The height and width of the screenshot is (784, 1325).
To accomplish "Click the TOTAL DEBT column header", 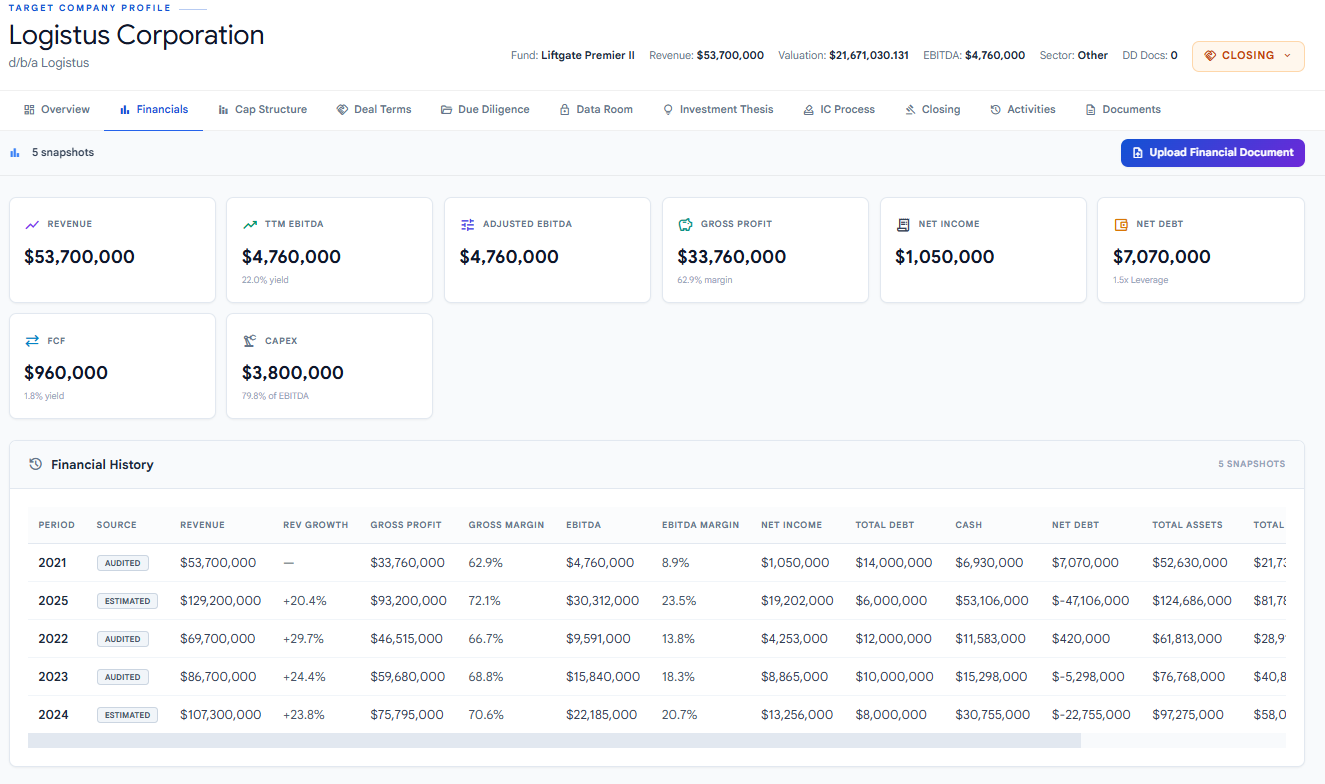I will pos(885,525).
